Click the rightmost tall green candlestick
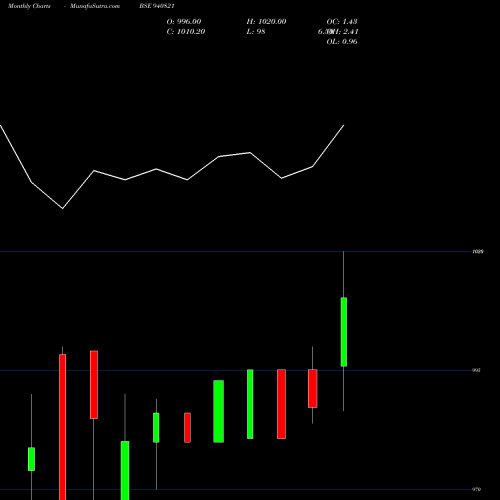 click(x=344, y=332)
